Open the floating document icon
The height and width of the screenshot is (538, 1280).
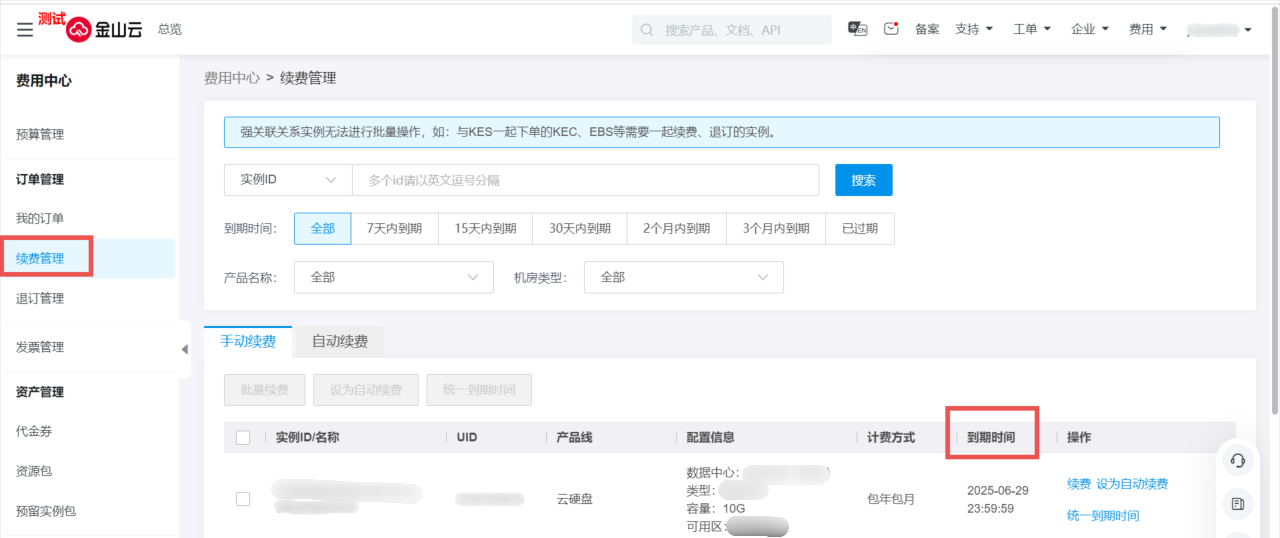pyautogui.click(x=1238, y=504)
